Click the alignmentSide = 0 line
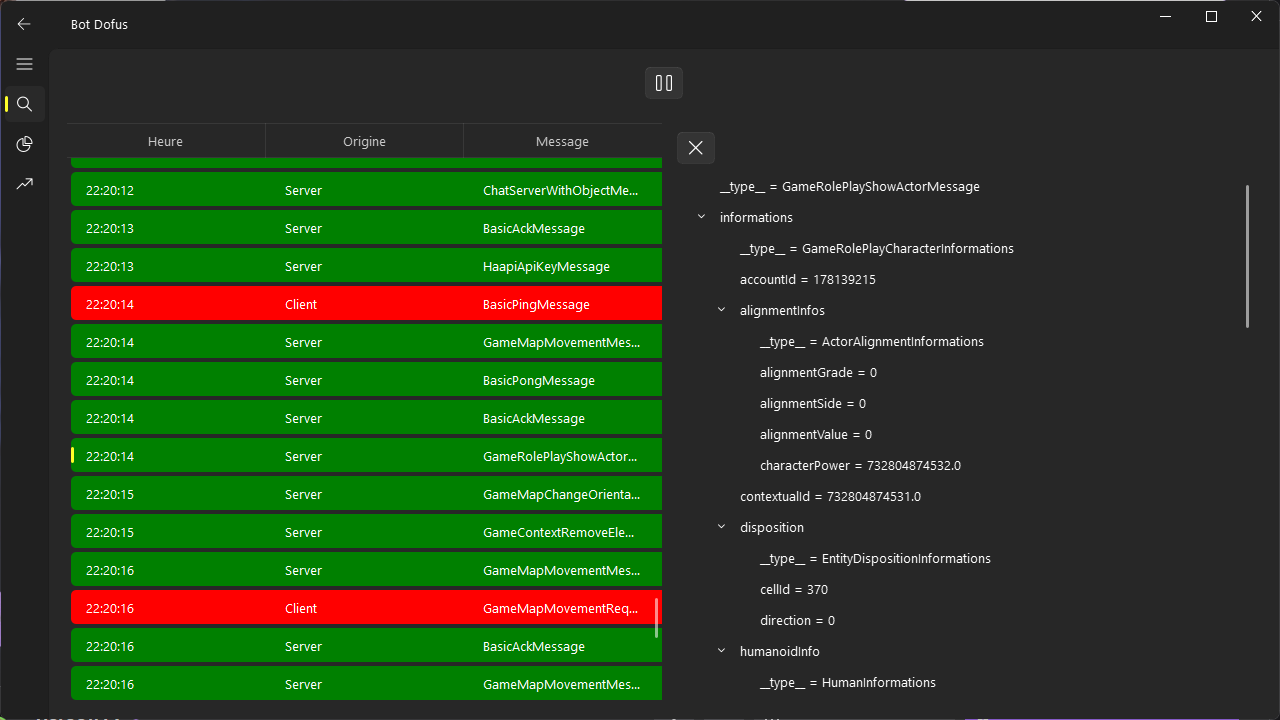The width and height of the screenshot is (1280, 720). click(813, 403)
